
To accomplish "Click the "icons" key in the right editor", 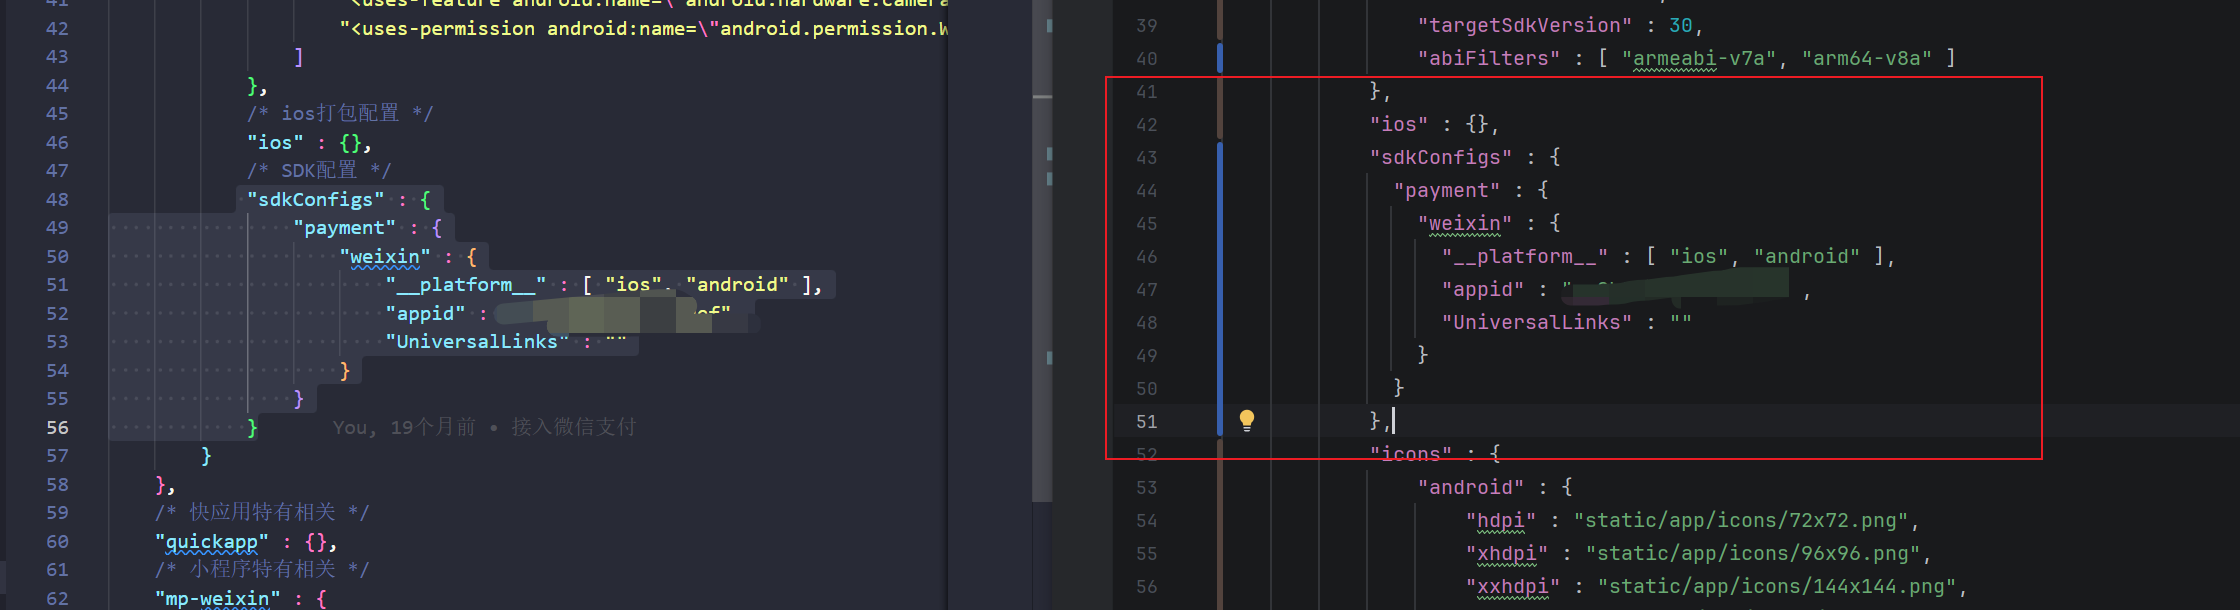I will coord(1411,454).
